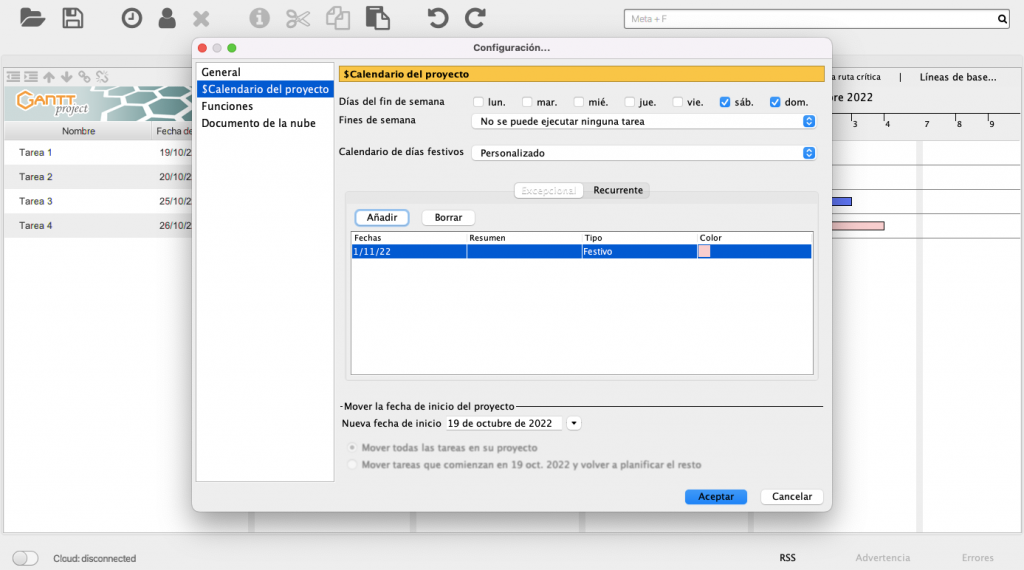This screenshot has width=1024, height=570.
Task: Click the resource person icon
Action: 167,18
